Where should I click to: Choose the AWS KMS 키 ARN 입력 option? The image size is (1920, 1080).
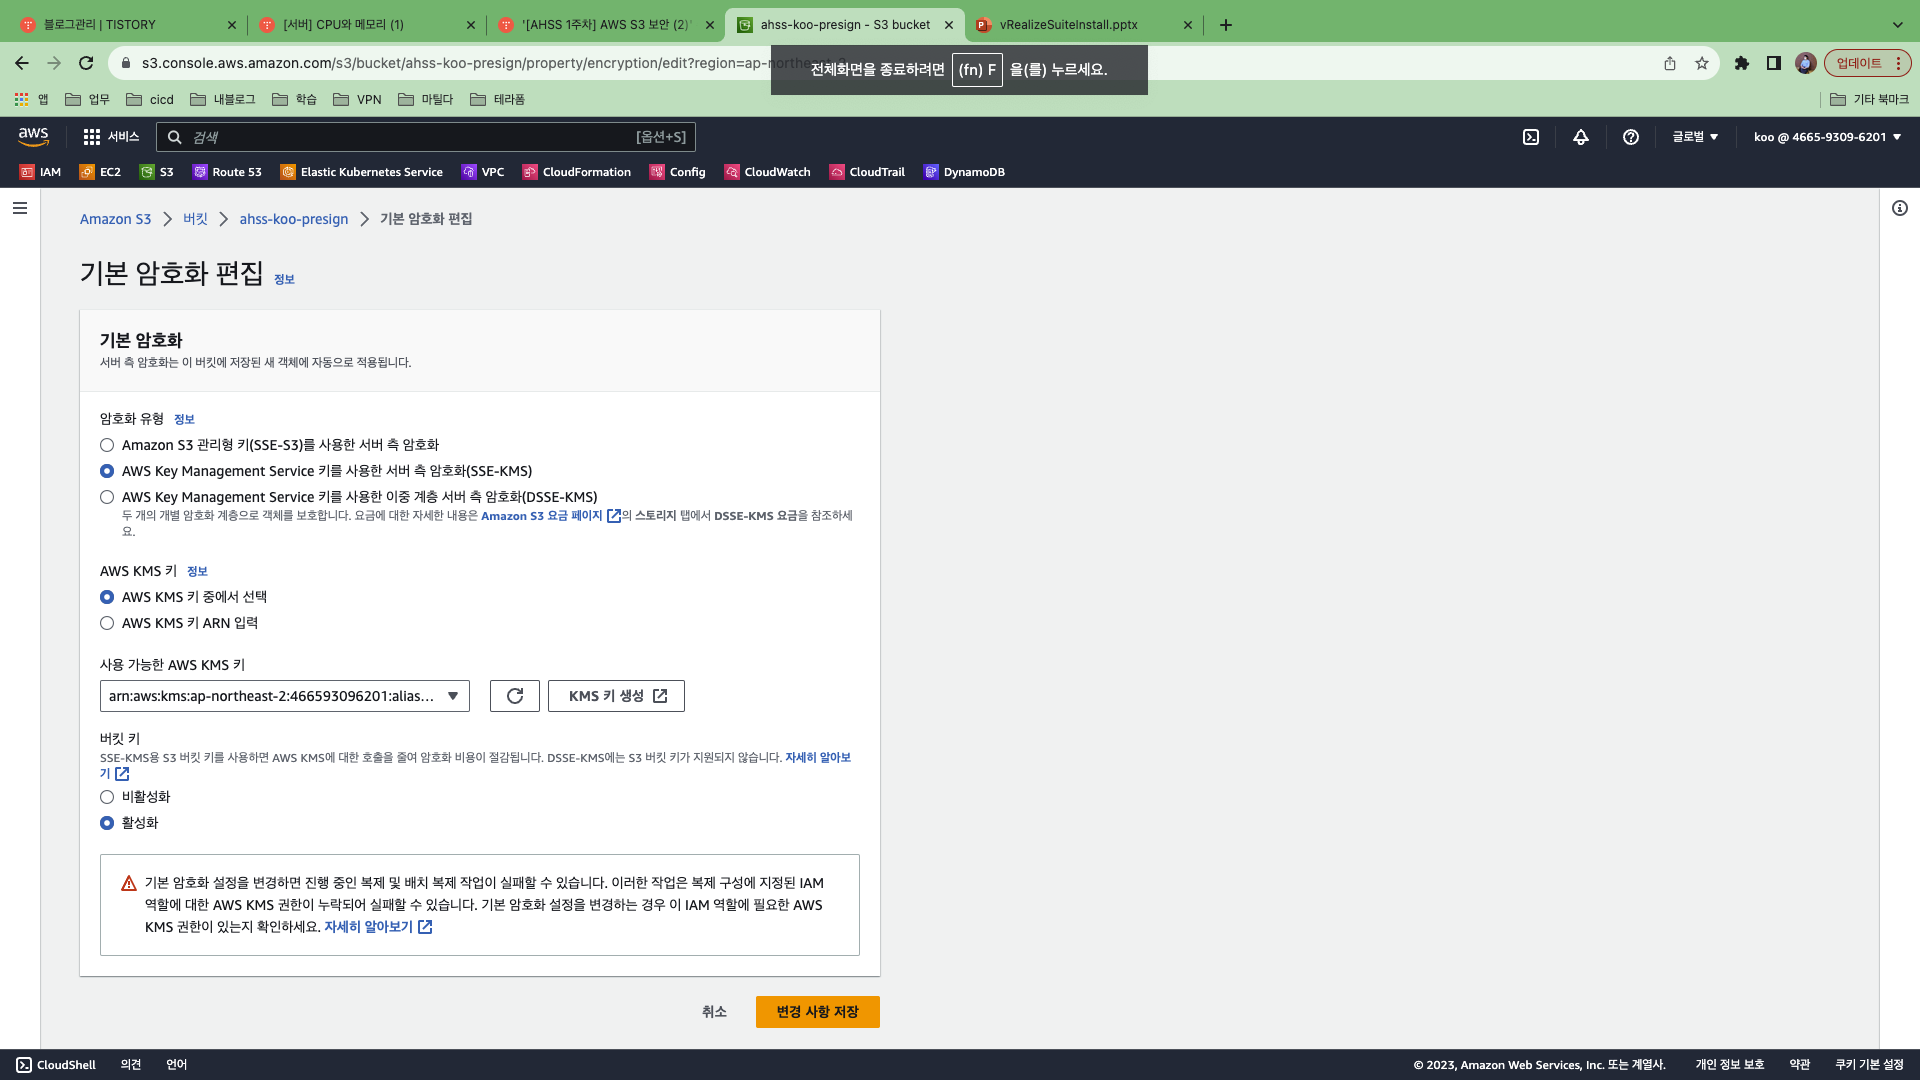click(x=107, y=623)
